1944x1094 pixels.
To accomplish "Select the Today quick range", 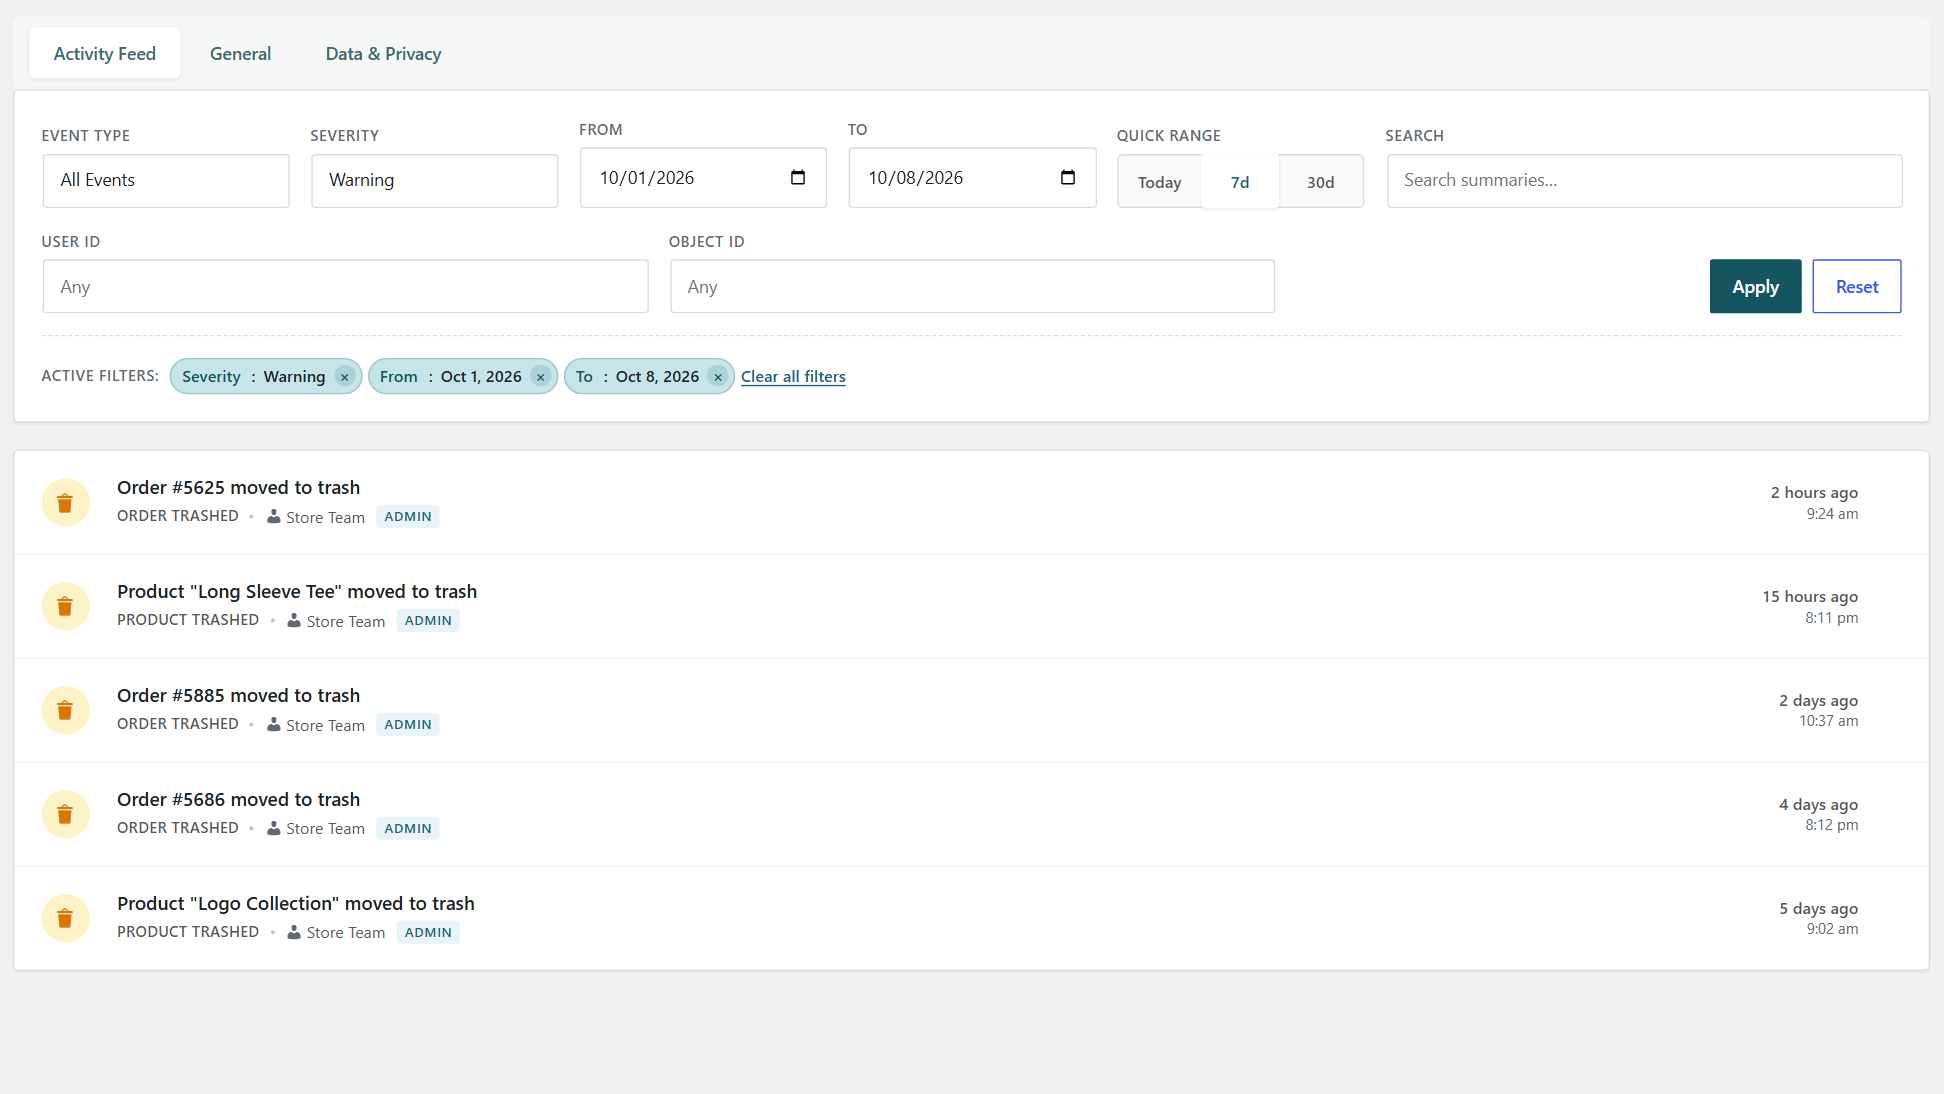I will coord(1159,182).
